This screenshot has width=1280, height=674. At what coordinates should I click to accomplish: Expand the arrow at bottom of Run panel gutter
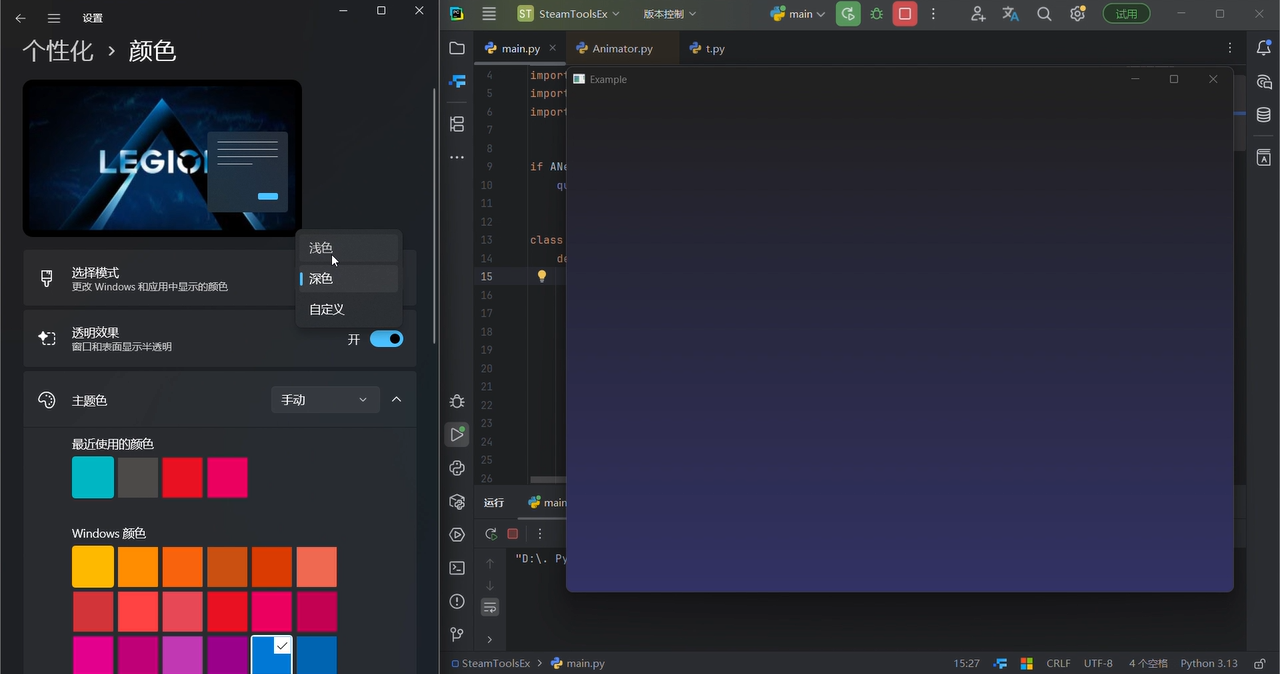(490, 639)
